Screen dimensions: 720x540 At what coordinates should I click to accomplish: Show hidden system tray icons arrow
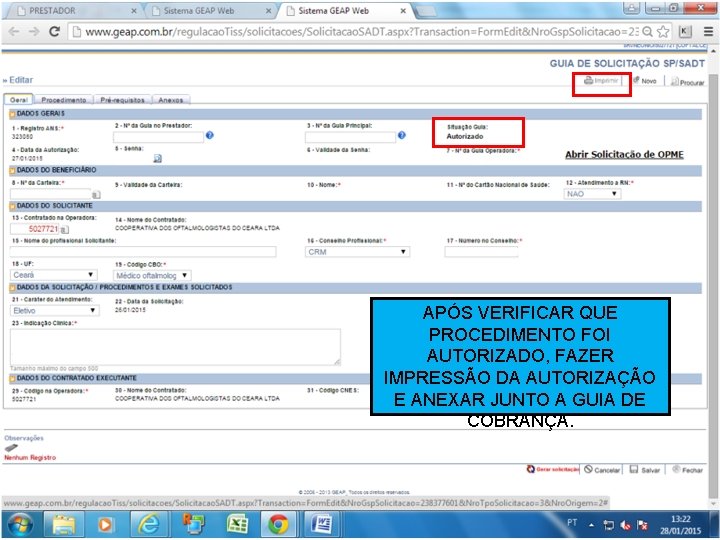pos(591,525)
